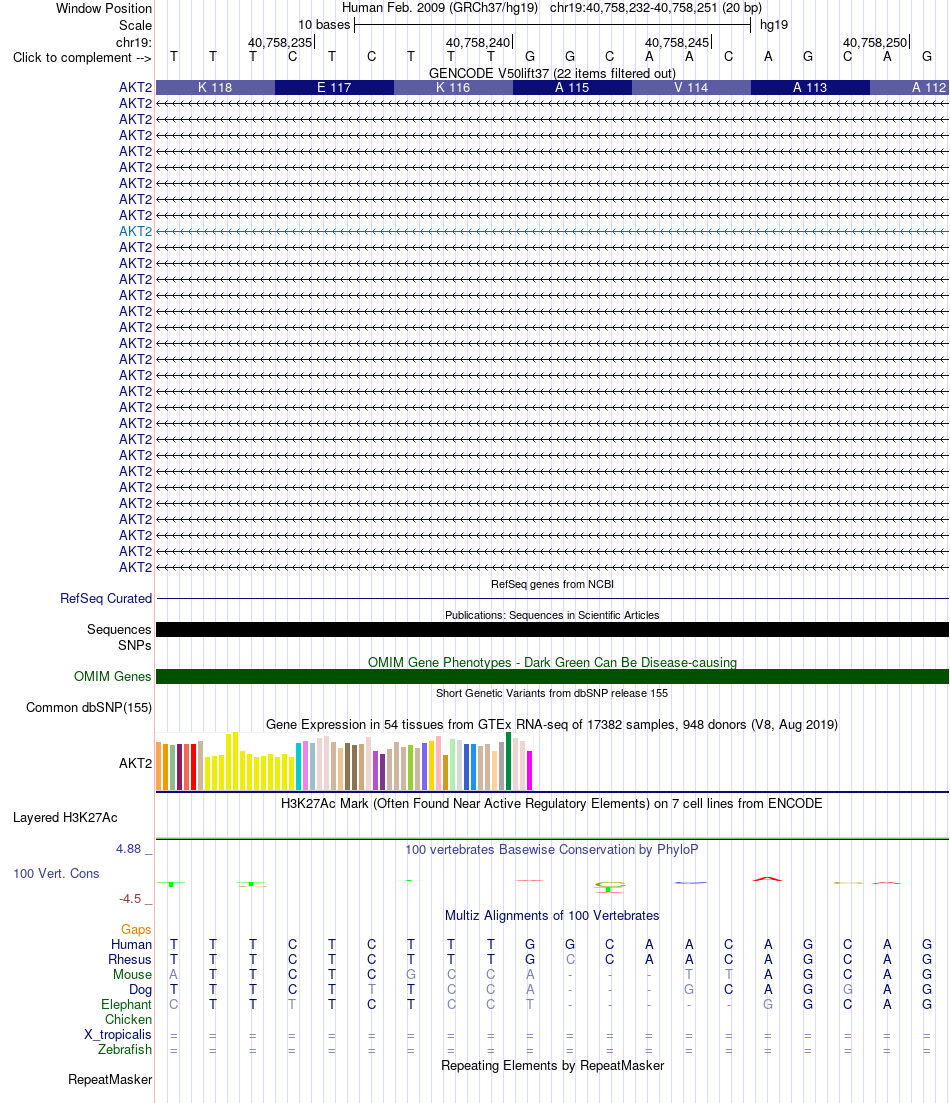Click the RepeatMasker track label
950x1103 pixels.
pos(110,1080)
